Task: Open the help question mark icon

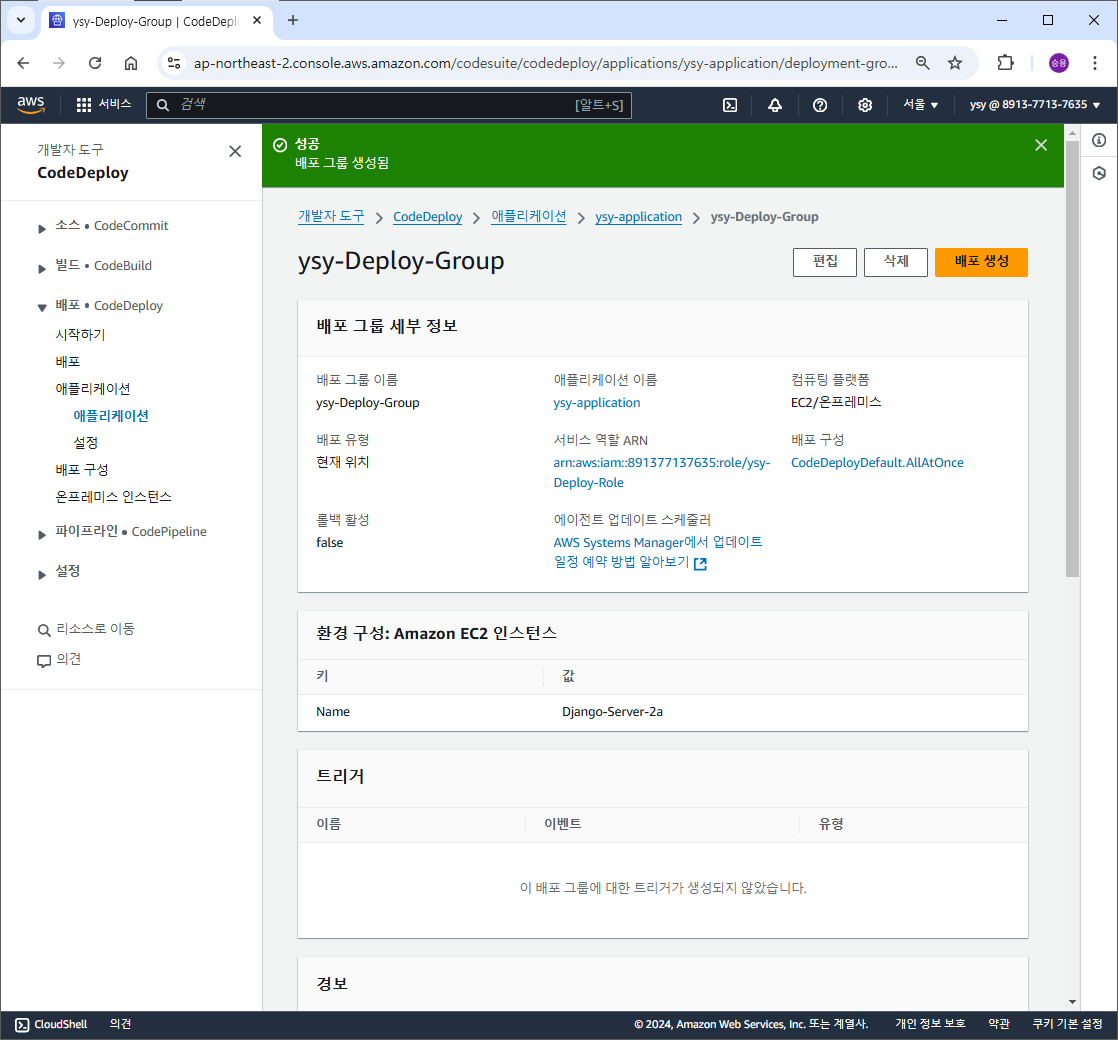Action: click(x=820, y=105)
